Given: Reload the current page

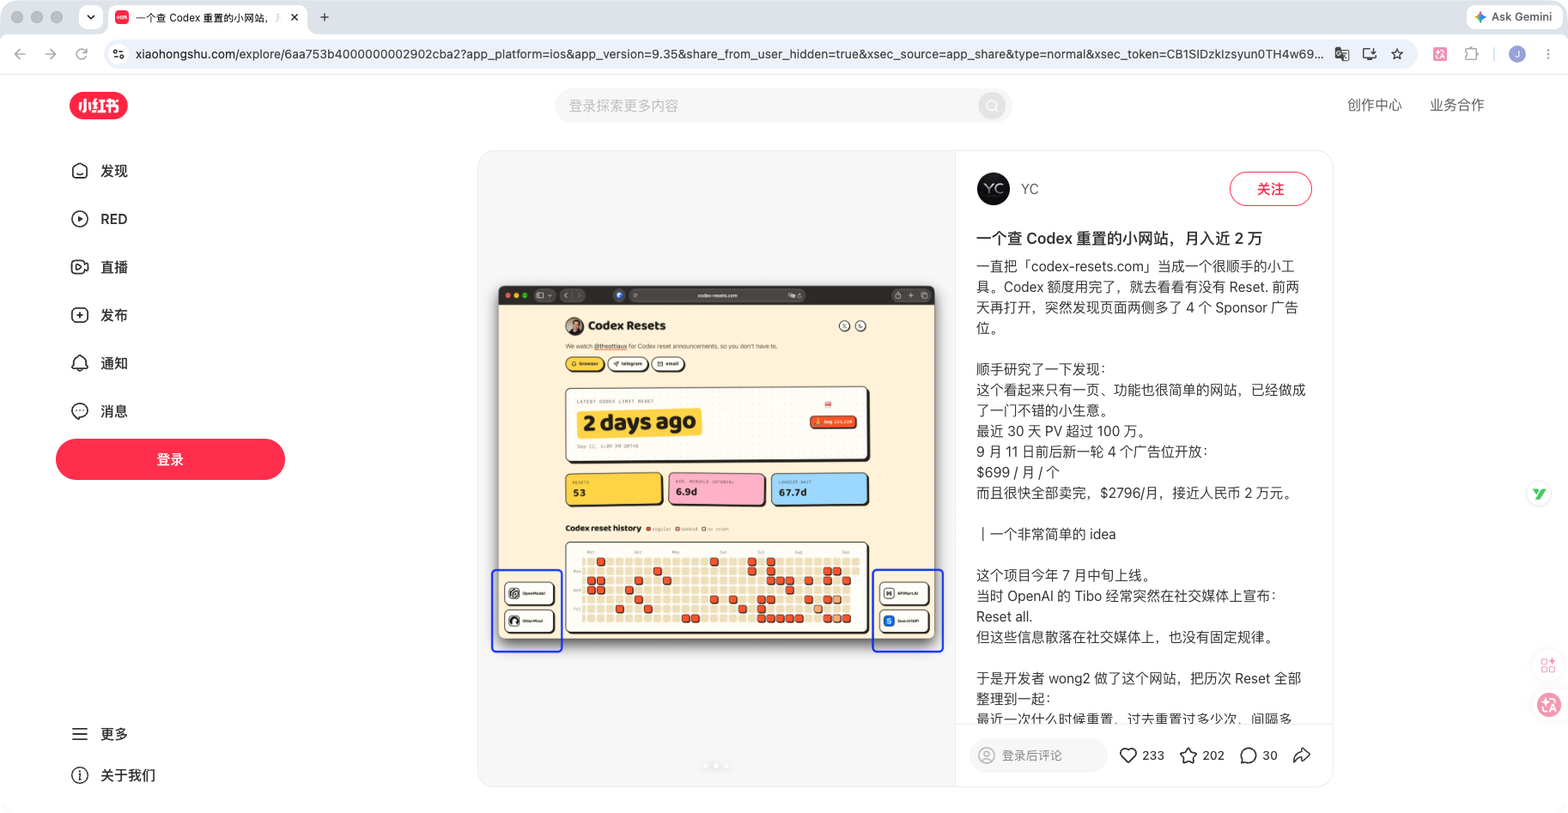Looking at the screenshot, I should pos(81,54).
